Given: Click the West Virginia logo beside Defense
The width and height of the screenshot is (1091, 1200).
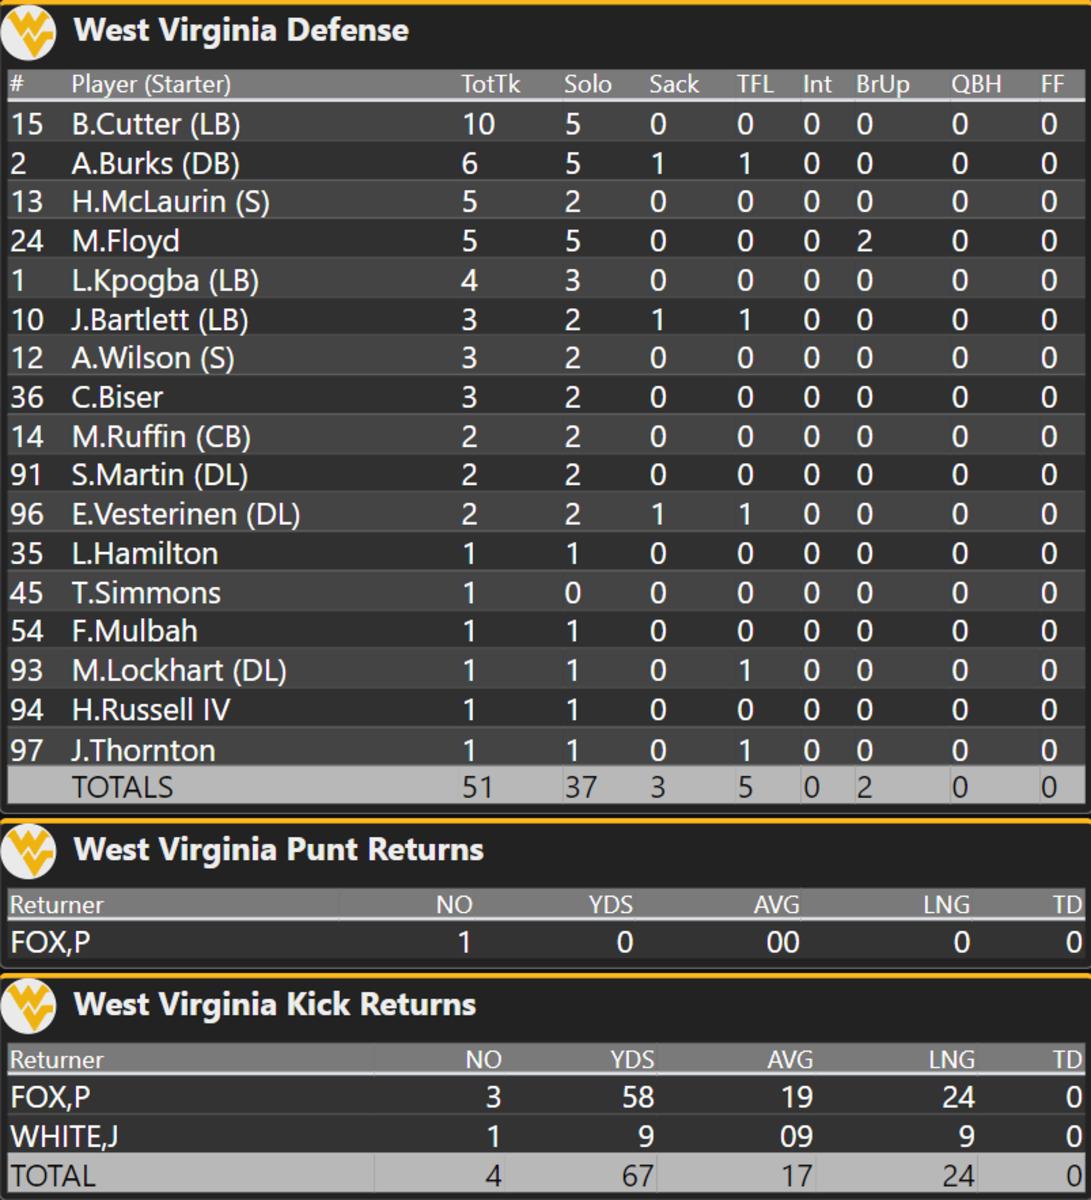Looking at the screenshot, I should [29, 32].
